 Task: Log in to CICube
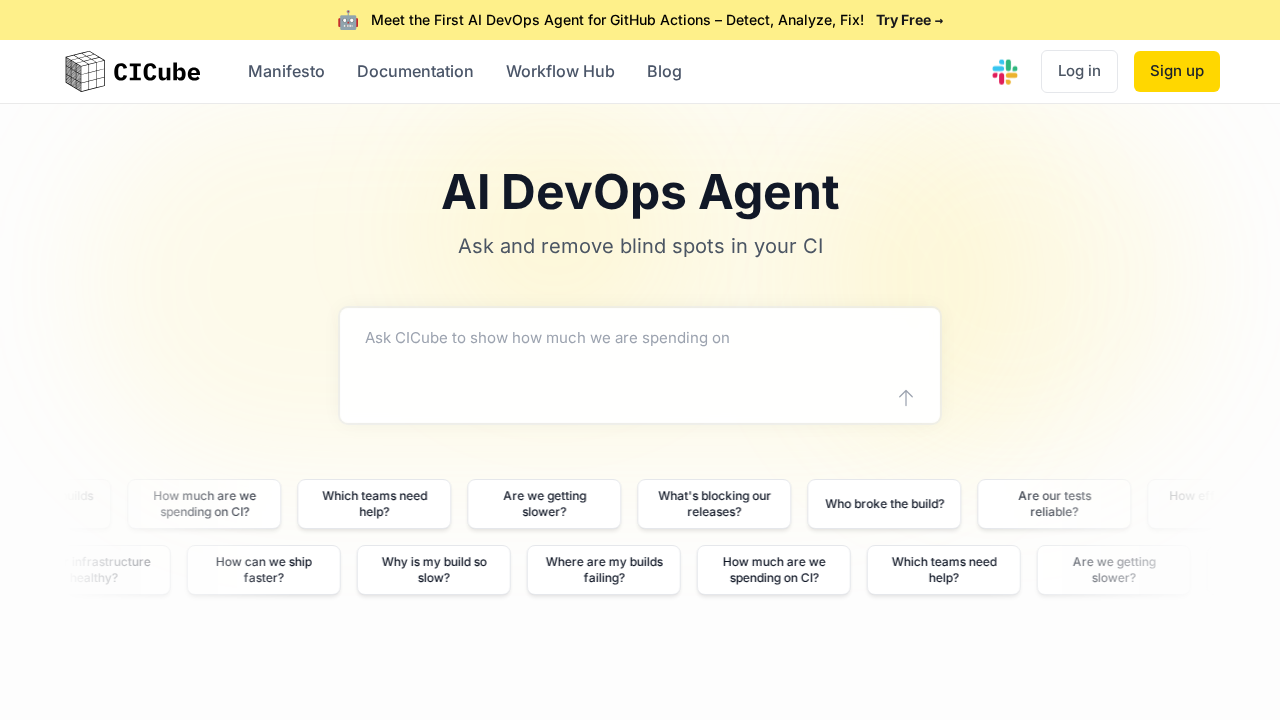click(x=1079, y=71)
